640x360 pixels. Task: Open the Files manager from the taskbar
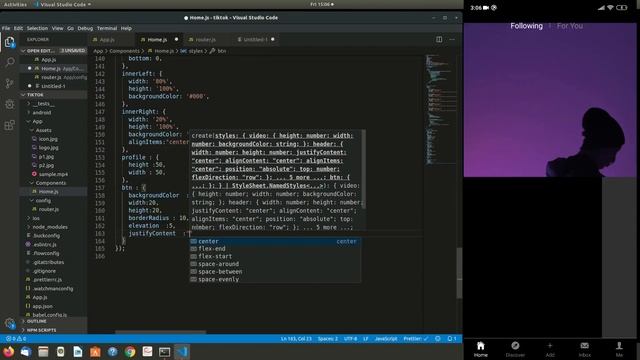[43, 351]
